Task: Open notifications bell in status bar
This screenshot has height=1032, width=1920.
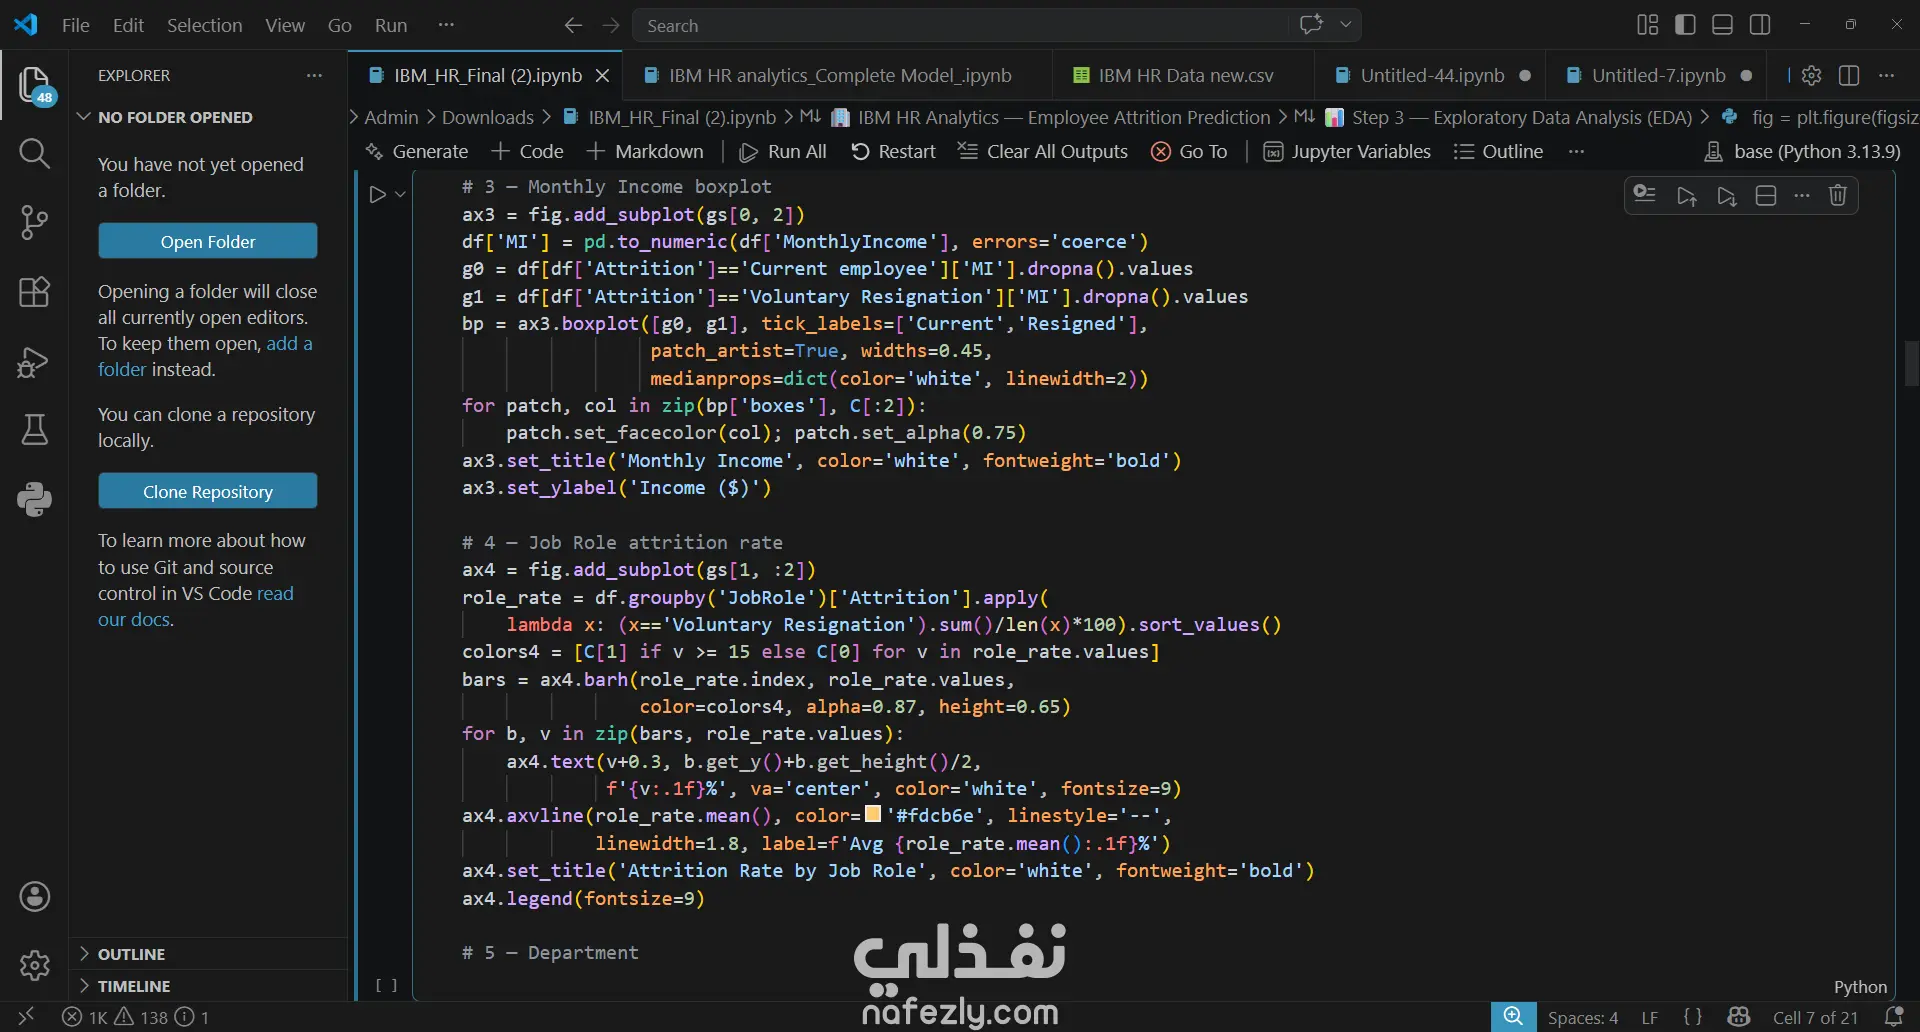Action: point(1894,1017)
